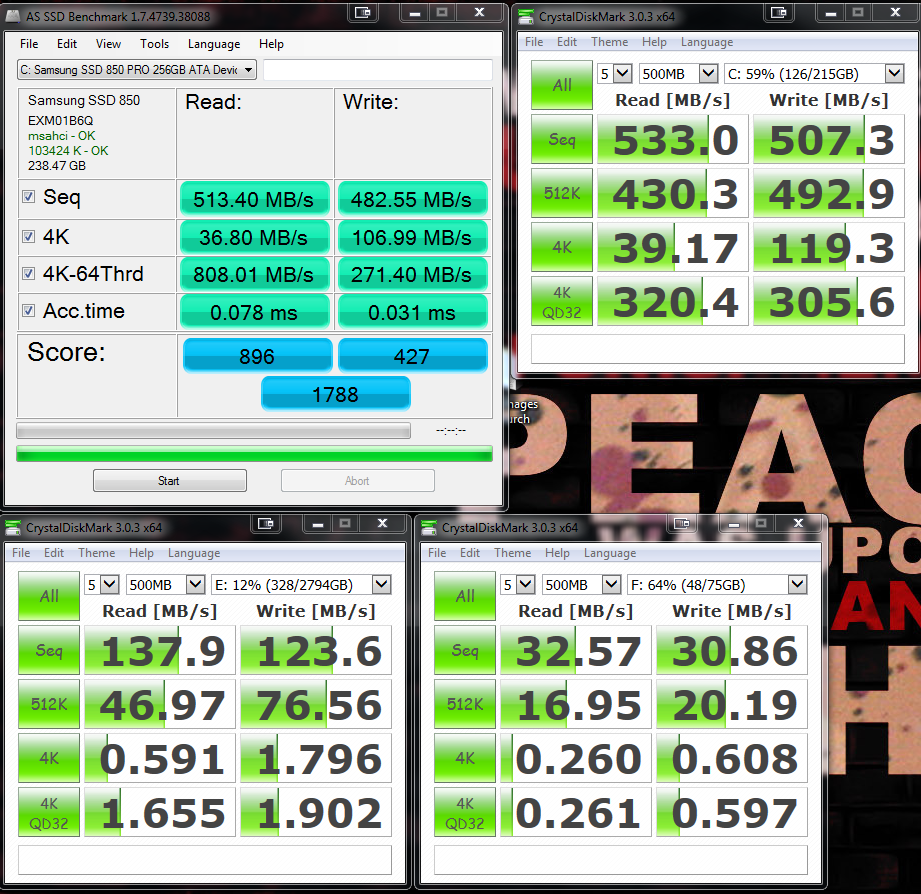The width and height of the screenshot is (921, 894).
Task: Disable the Acc.time test checkbox
Action: click(28, 311)
